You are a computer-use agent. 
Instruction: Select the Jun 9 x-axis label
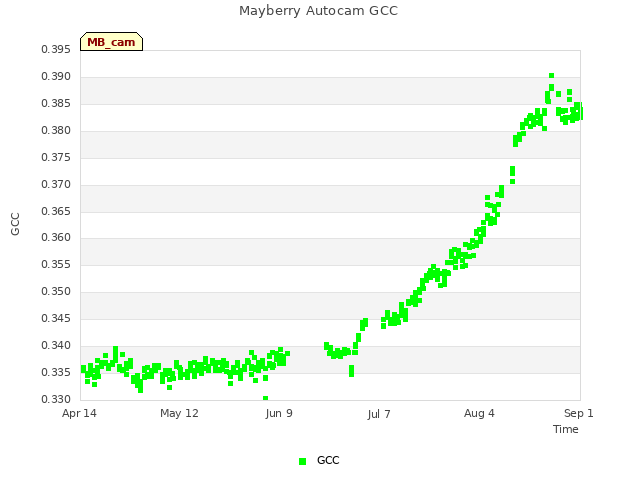point(279,413)
